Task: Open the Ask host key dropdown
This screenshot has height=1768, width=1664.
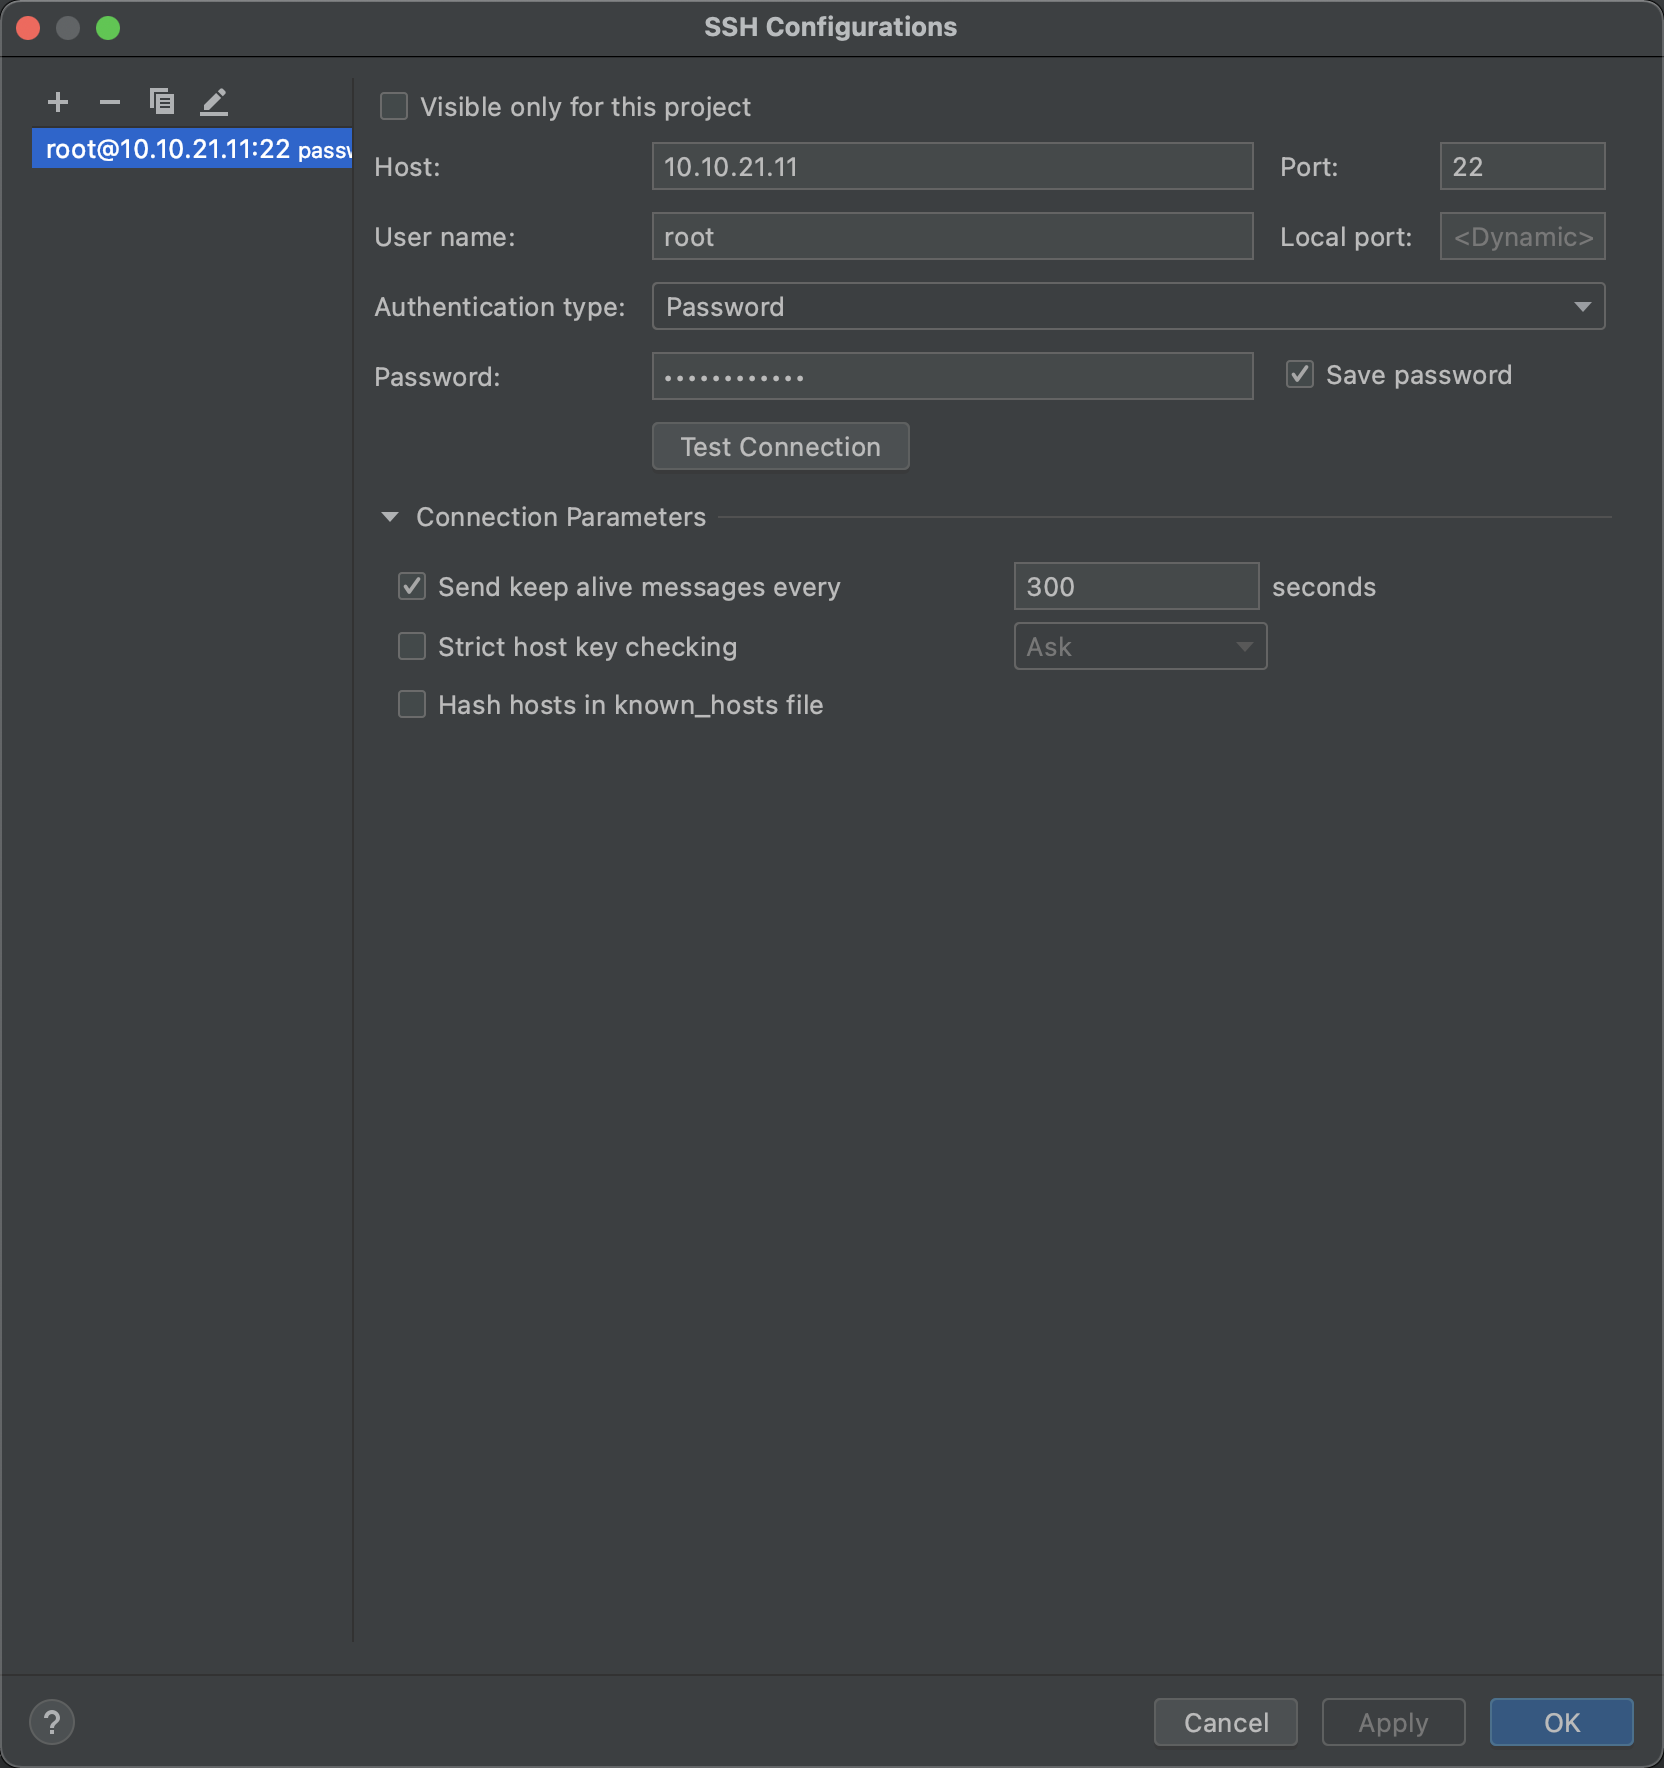Action: (x=1140, y=647)
